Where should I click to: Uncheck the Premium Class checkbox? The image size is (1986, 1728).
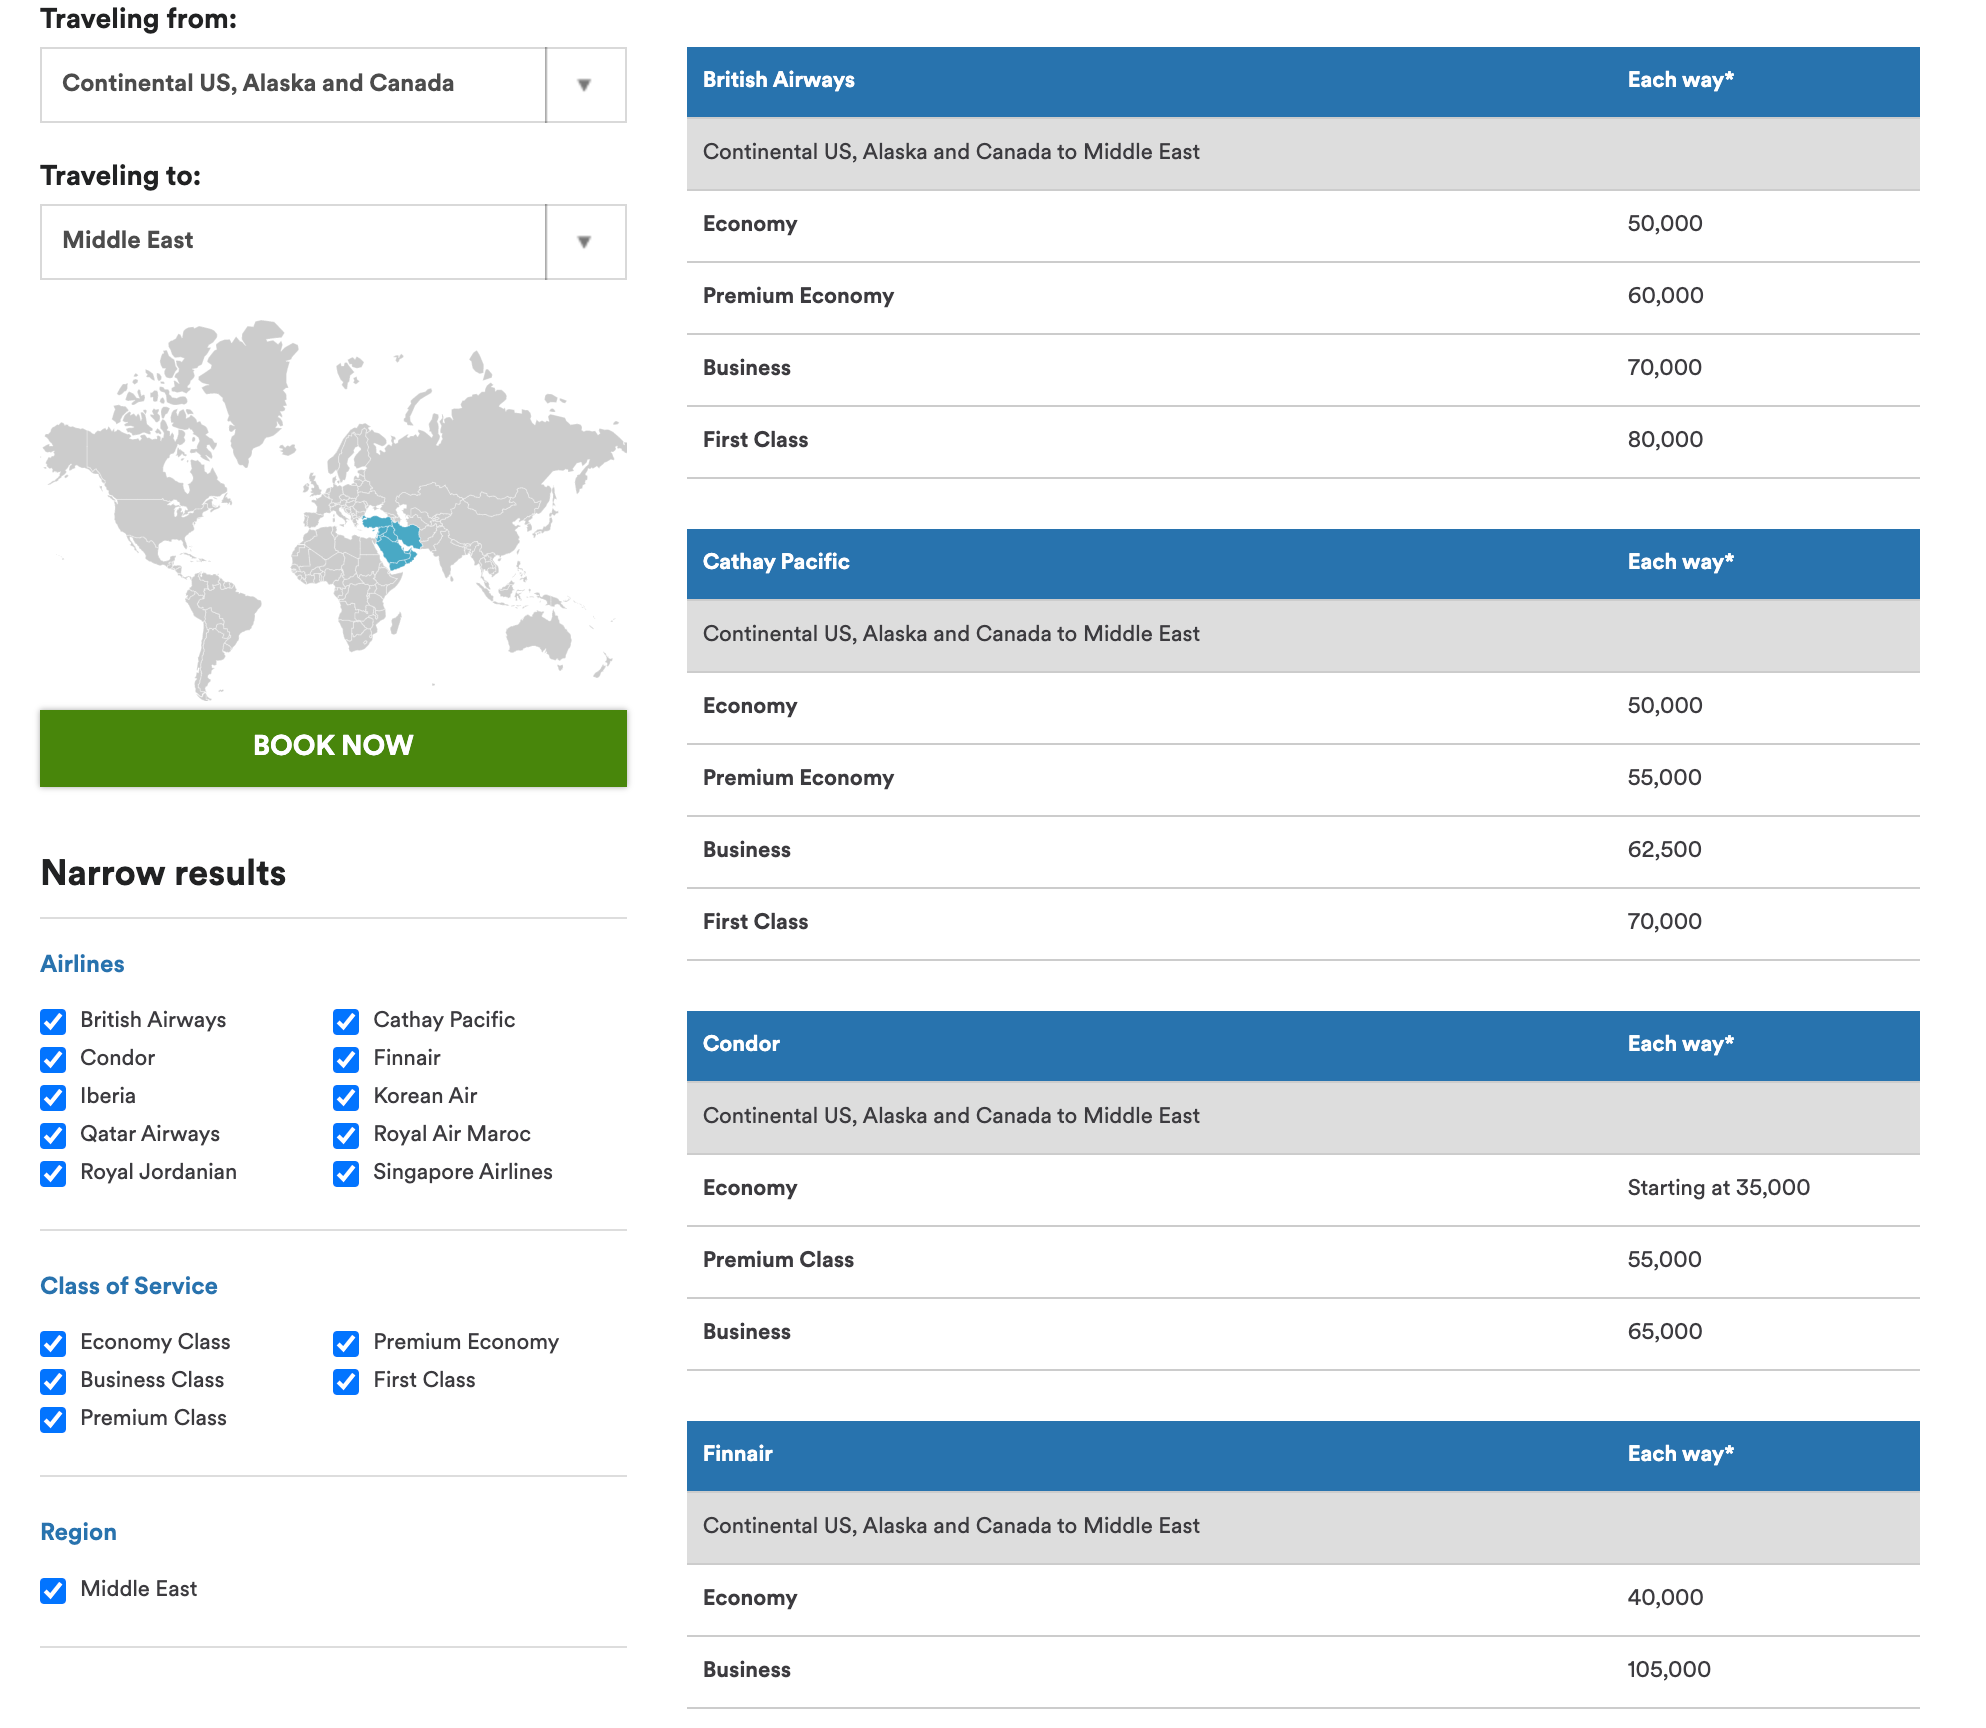53,1419
